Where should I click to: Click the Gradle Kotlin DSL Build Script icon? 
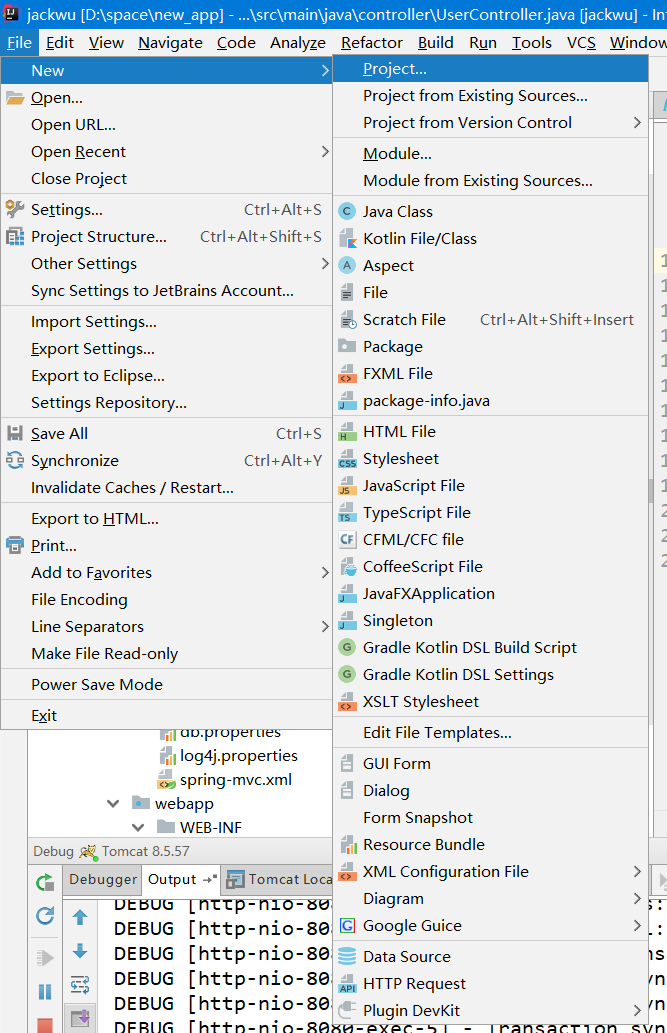(347, 648)
